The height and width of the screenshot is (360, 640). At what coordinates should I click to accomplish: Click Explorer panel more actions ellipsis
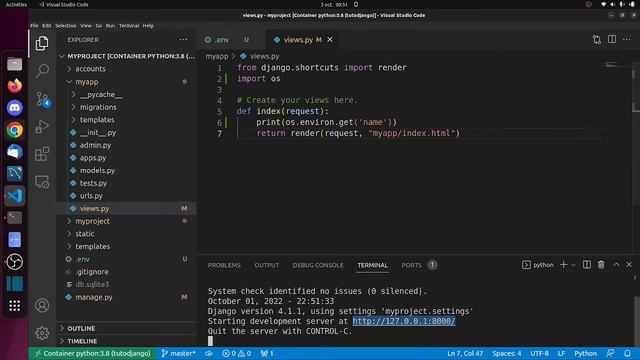[x=183, y=40]
